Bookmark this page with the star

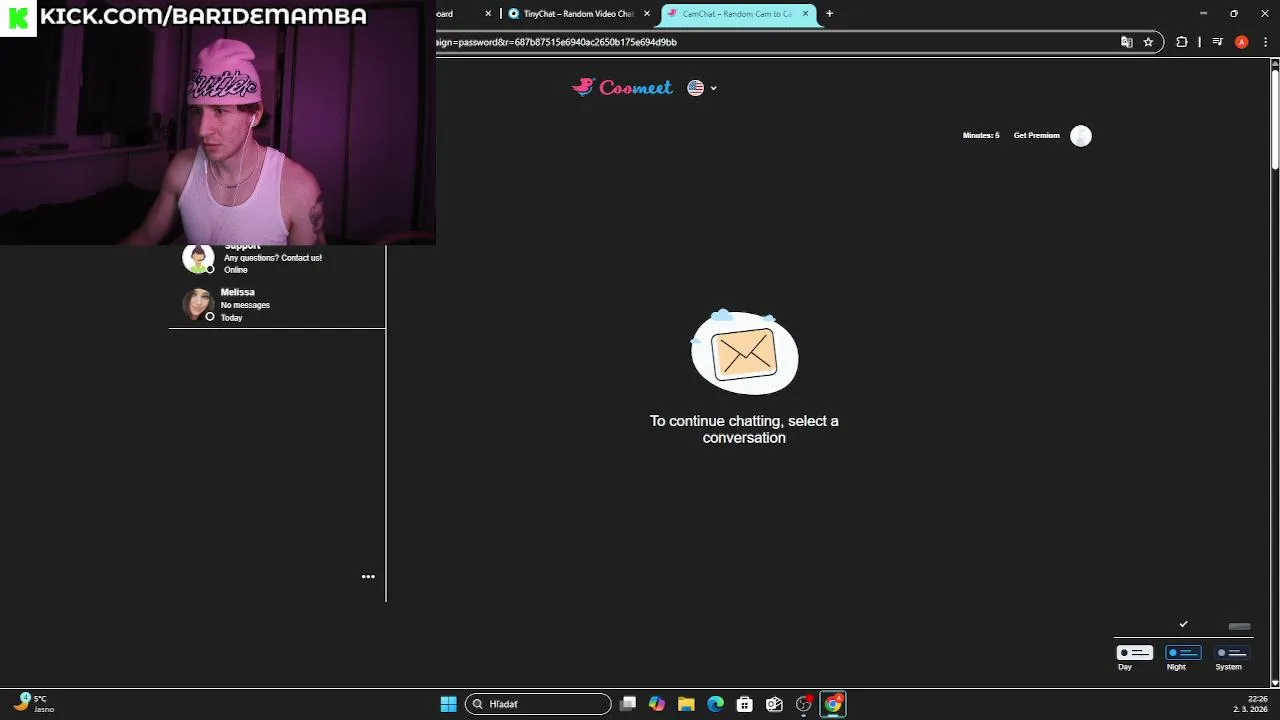(1148, 42)
